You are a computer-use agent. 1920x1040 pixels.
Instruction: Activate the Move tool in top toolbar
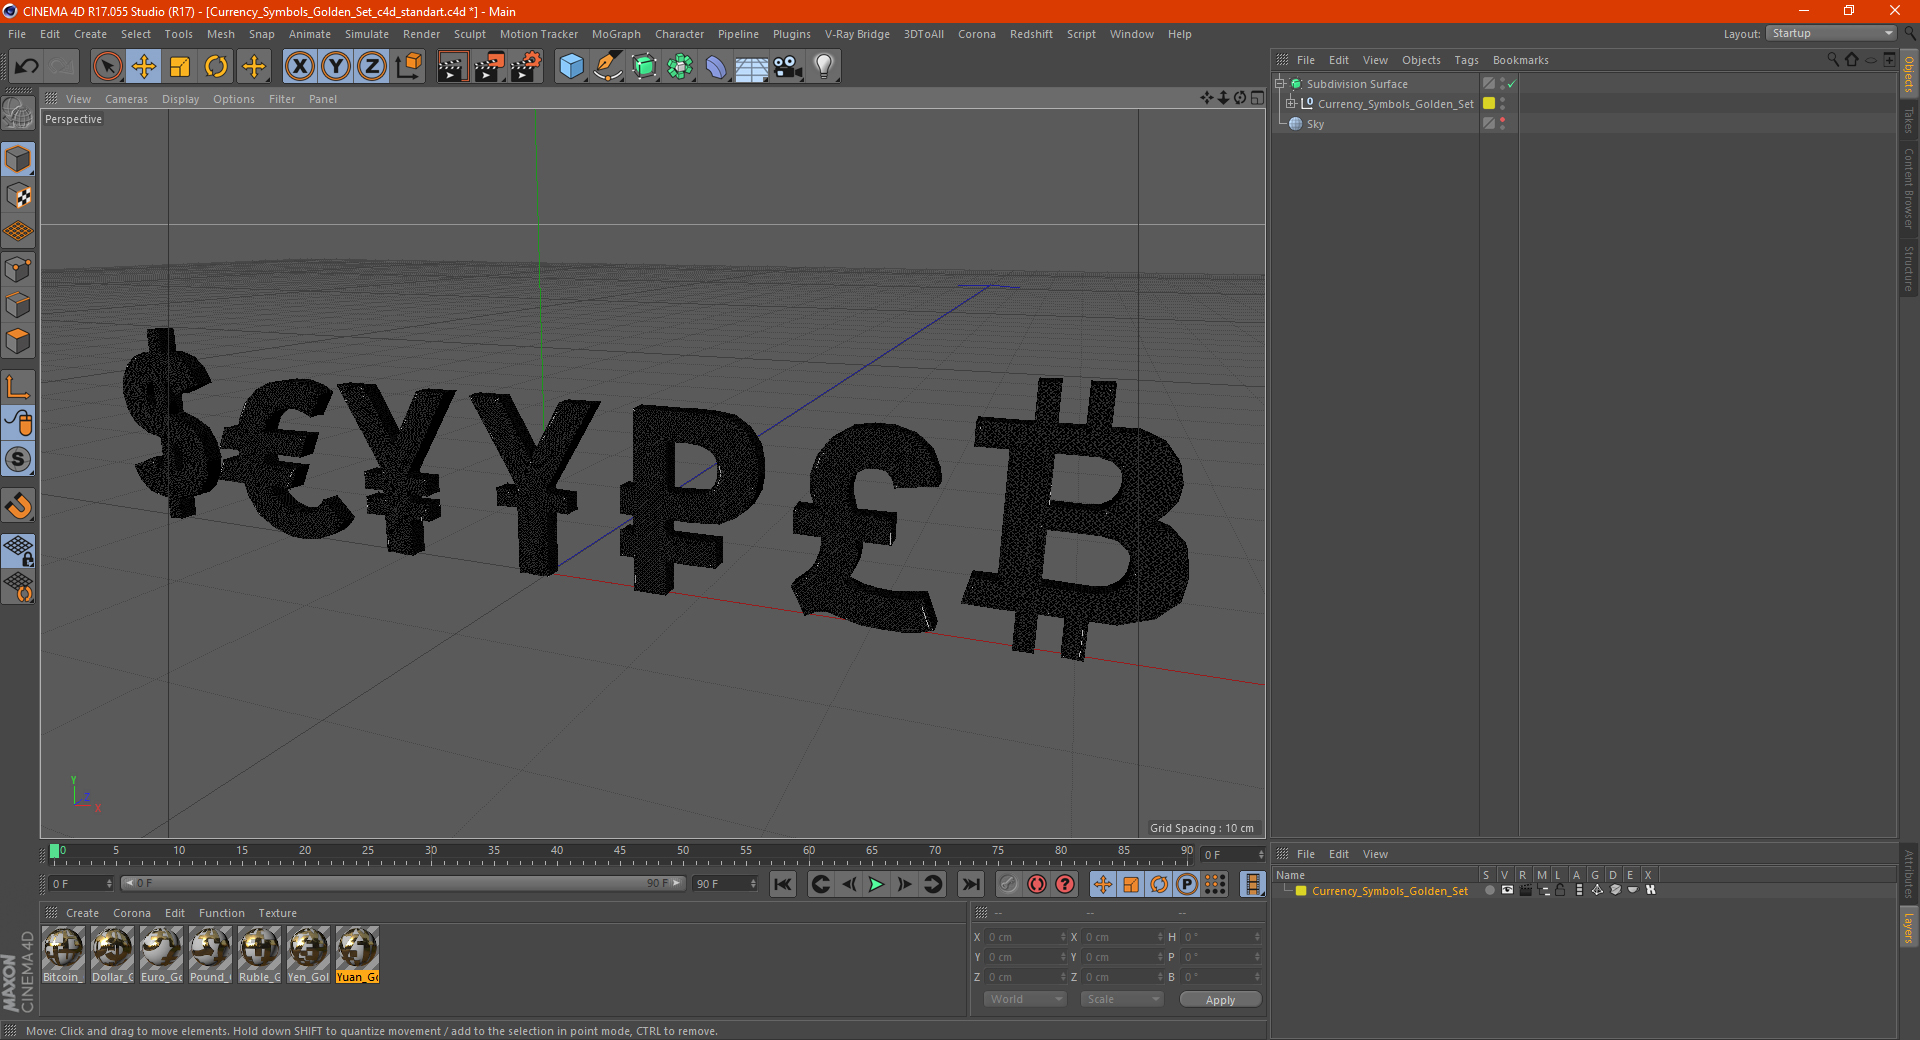144,67
